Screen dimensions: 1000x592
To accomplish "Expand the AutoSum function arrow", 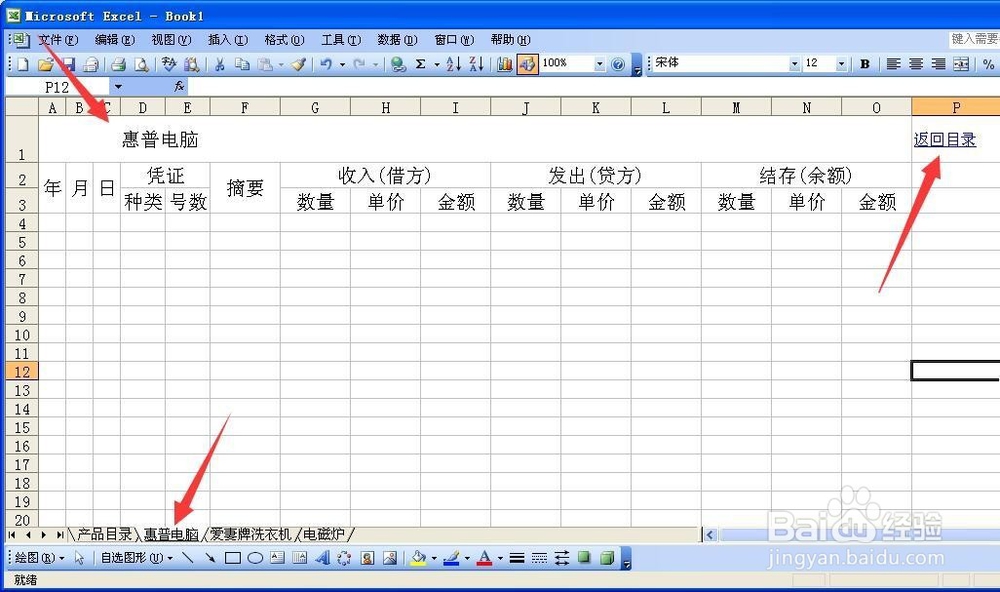I will [x=437, y=64].
